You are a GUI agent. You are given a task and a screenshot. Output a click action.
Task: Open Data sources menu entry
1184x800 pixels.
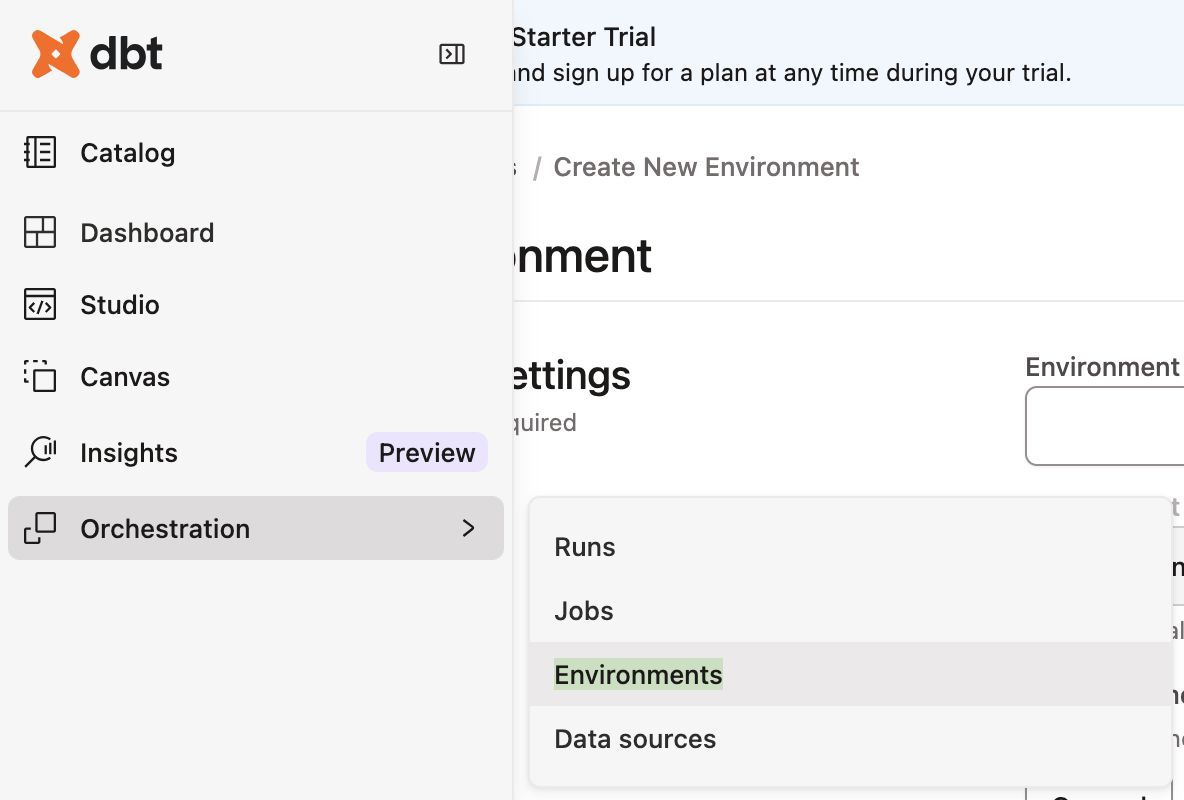click(x=635, y=739)
